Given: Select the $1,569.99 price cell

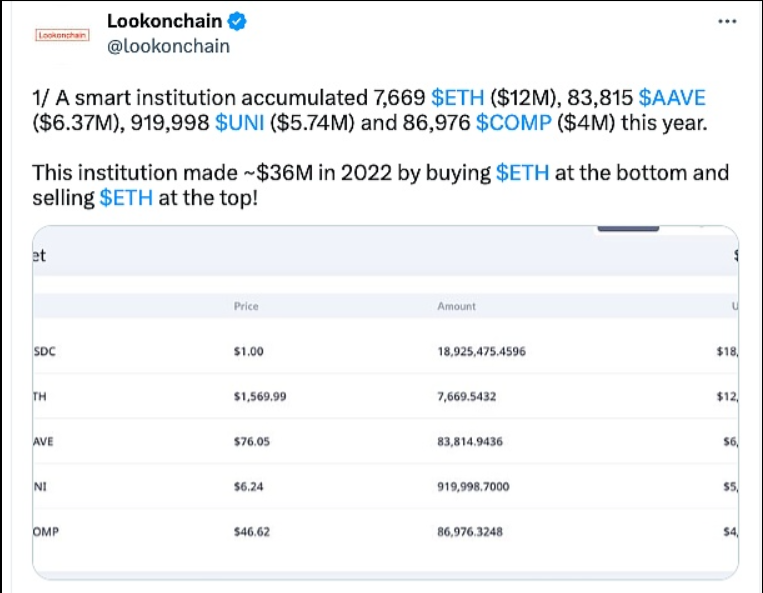Looking at the screenshot, I should coord(260,396).
